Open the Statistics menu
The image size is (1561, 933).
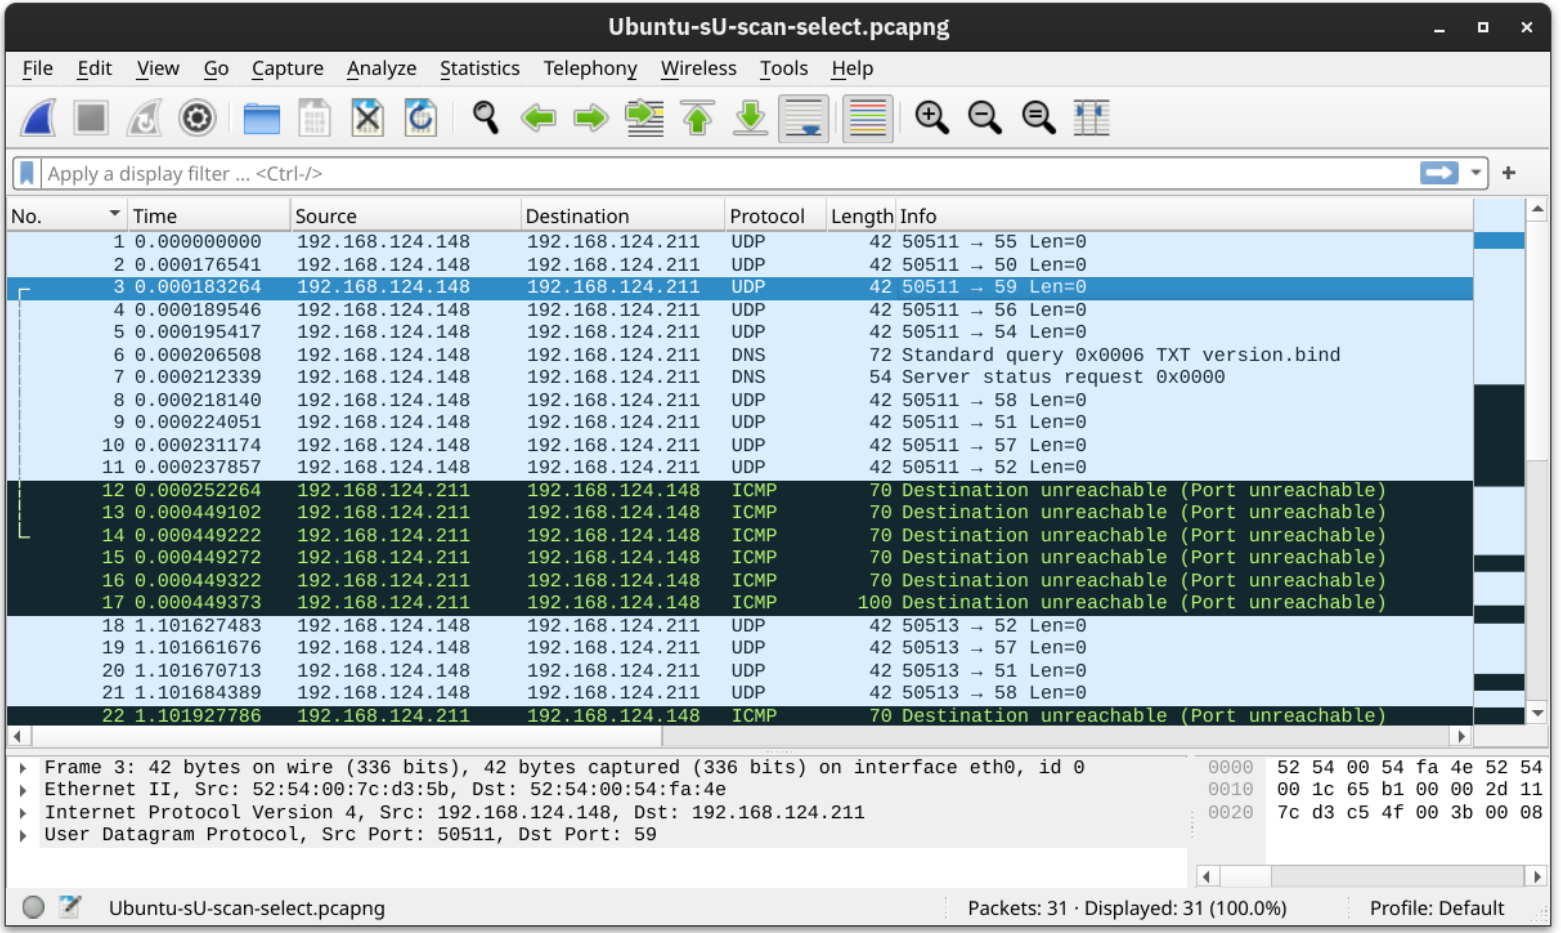pyautogui.click(x=479, y=68)
